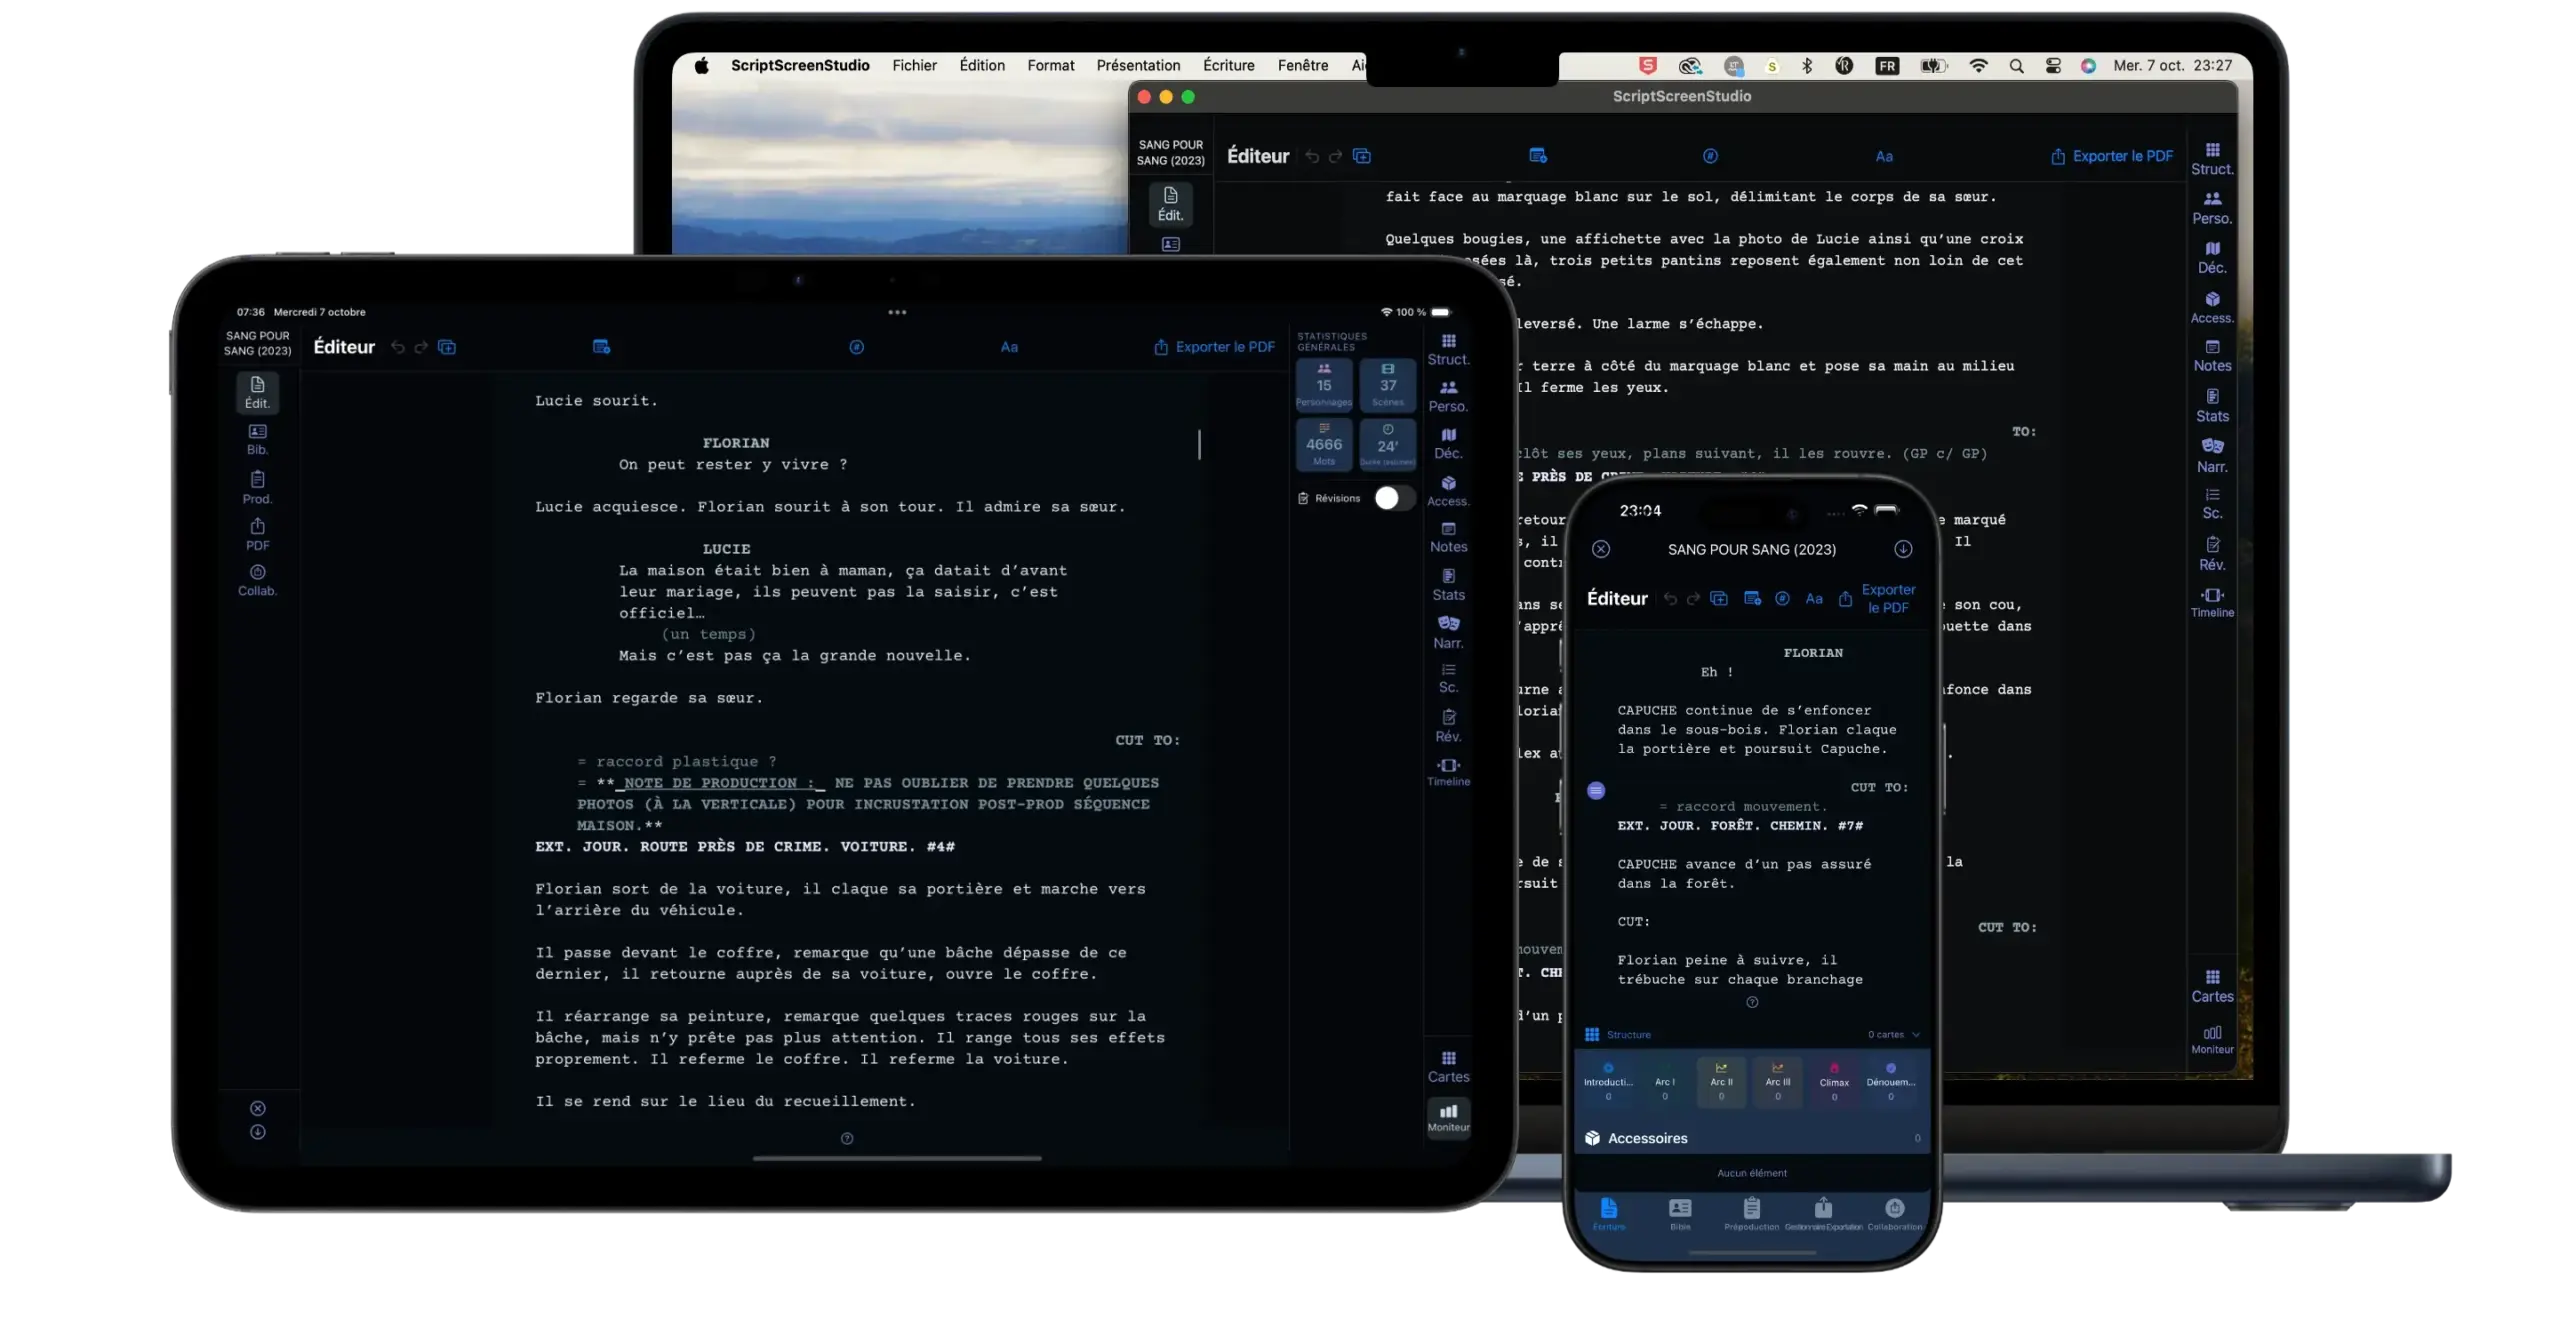Viewport: 2560px width, 1336px height.
Task: Tap the close circle icon beside the iPhone title
Action: coord(1600,548)
